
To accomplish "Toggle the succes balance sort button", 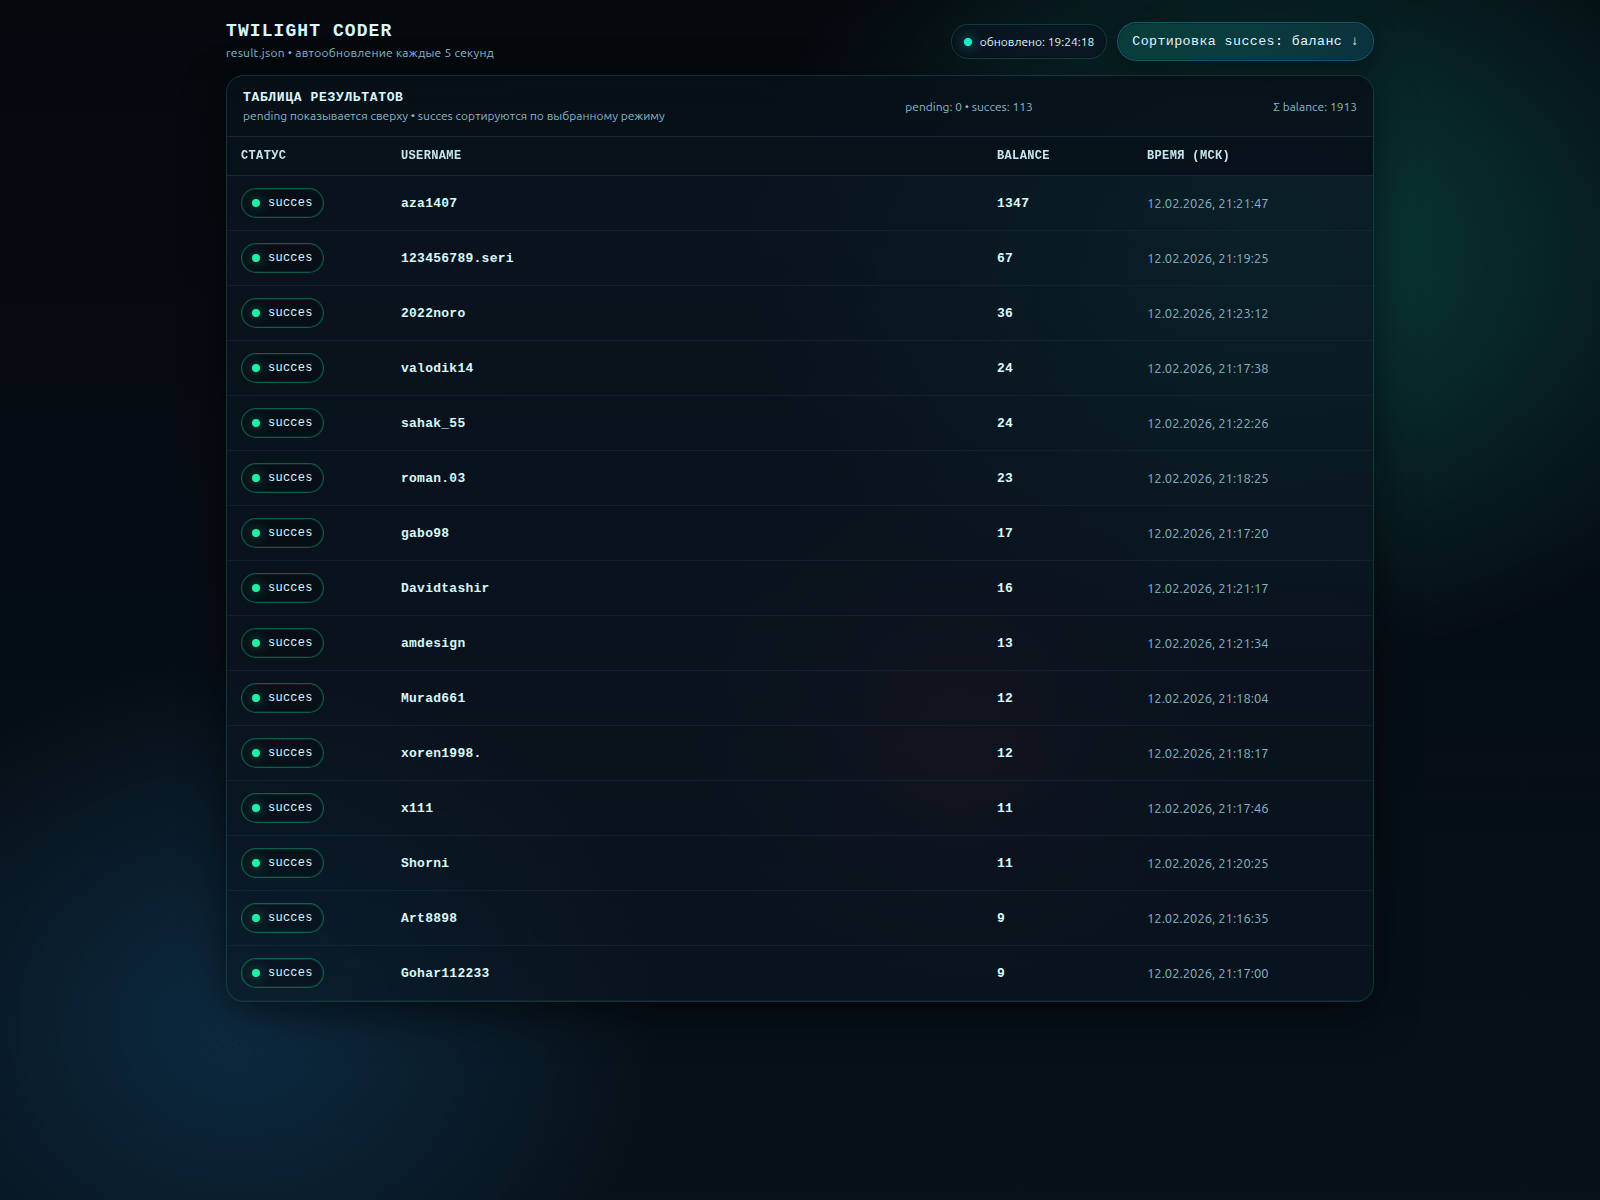I will (x=1244, y=41).
